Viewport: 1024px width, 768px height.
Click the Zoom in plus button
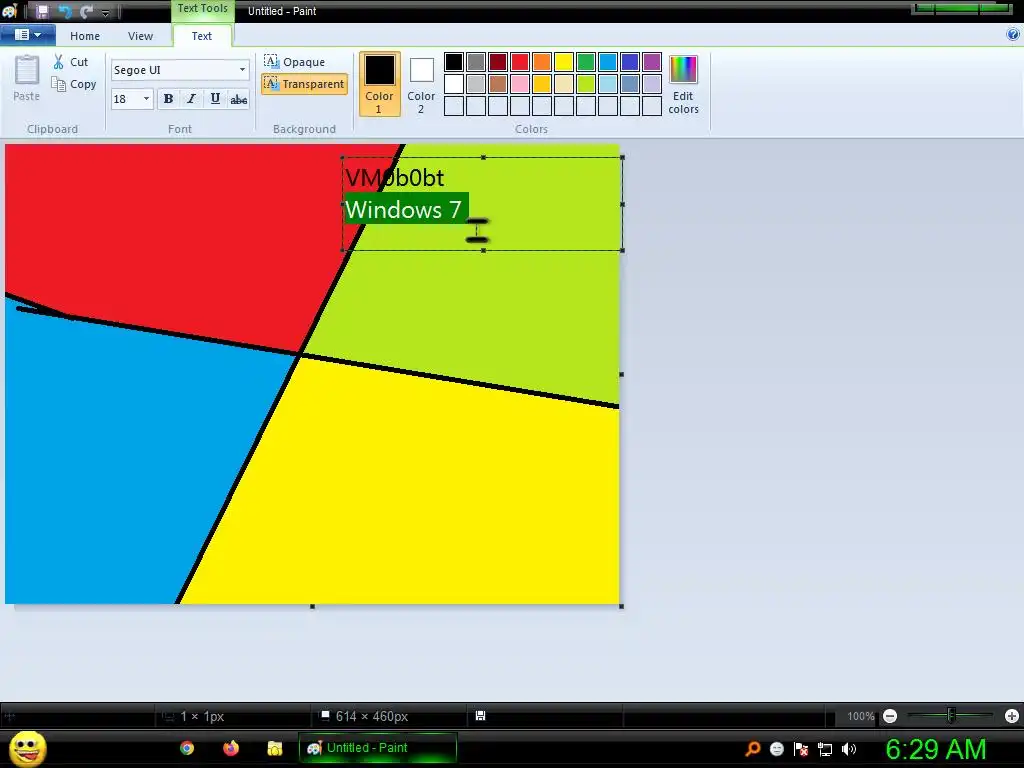1012,716
